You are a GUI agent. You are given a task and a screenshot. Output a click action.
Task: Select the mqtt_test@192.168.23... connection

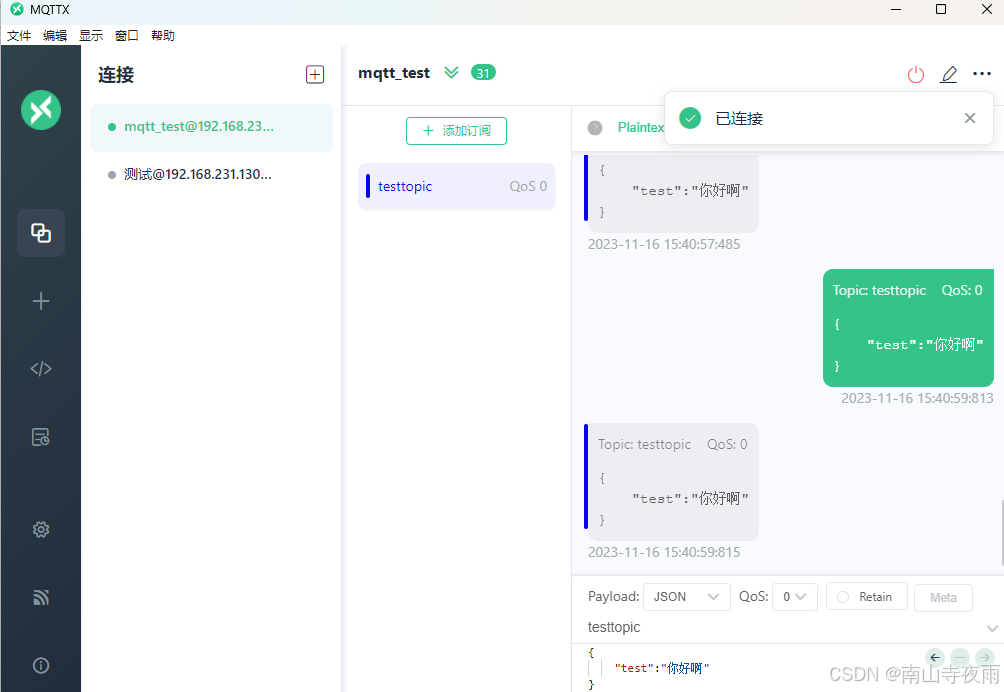coord(211,127)
